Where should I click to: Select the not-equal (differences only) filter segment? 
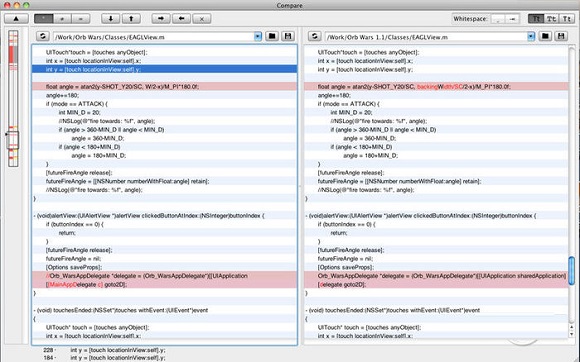63,18
